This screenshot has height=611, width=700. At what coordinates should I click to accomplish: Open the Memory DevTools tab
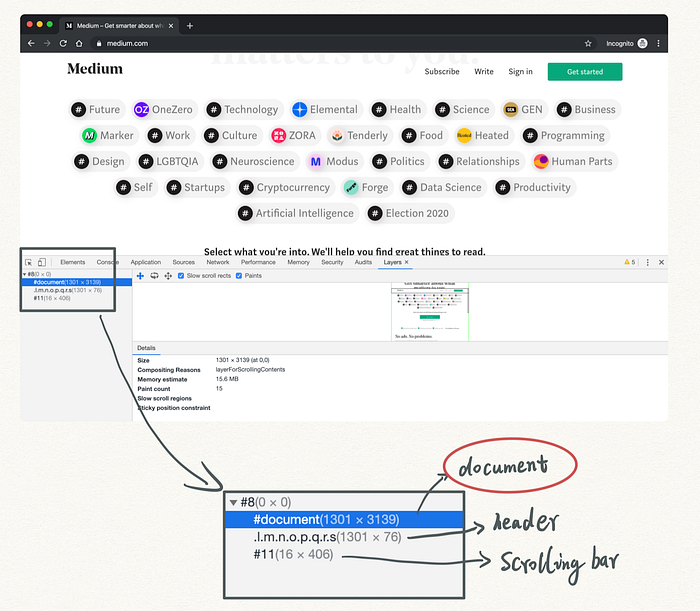point(298,262)
